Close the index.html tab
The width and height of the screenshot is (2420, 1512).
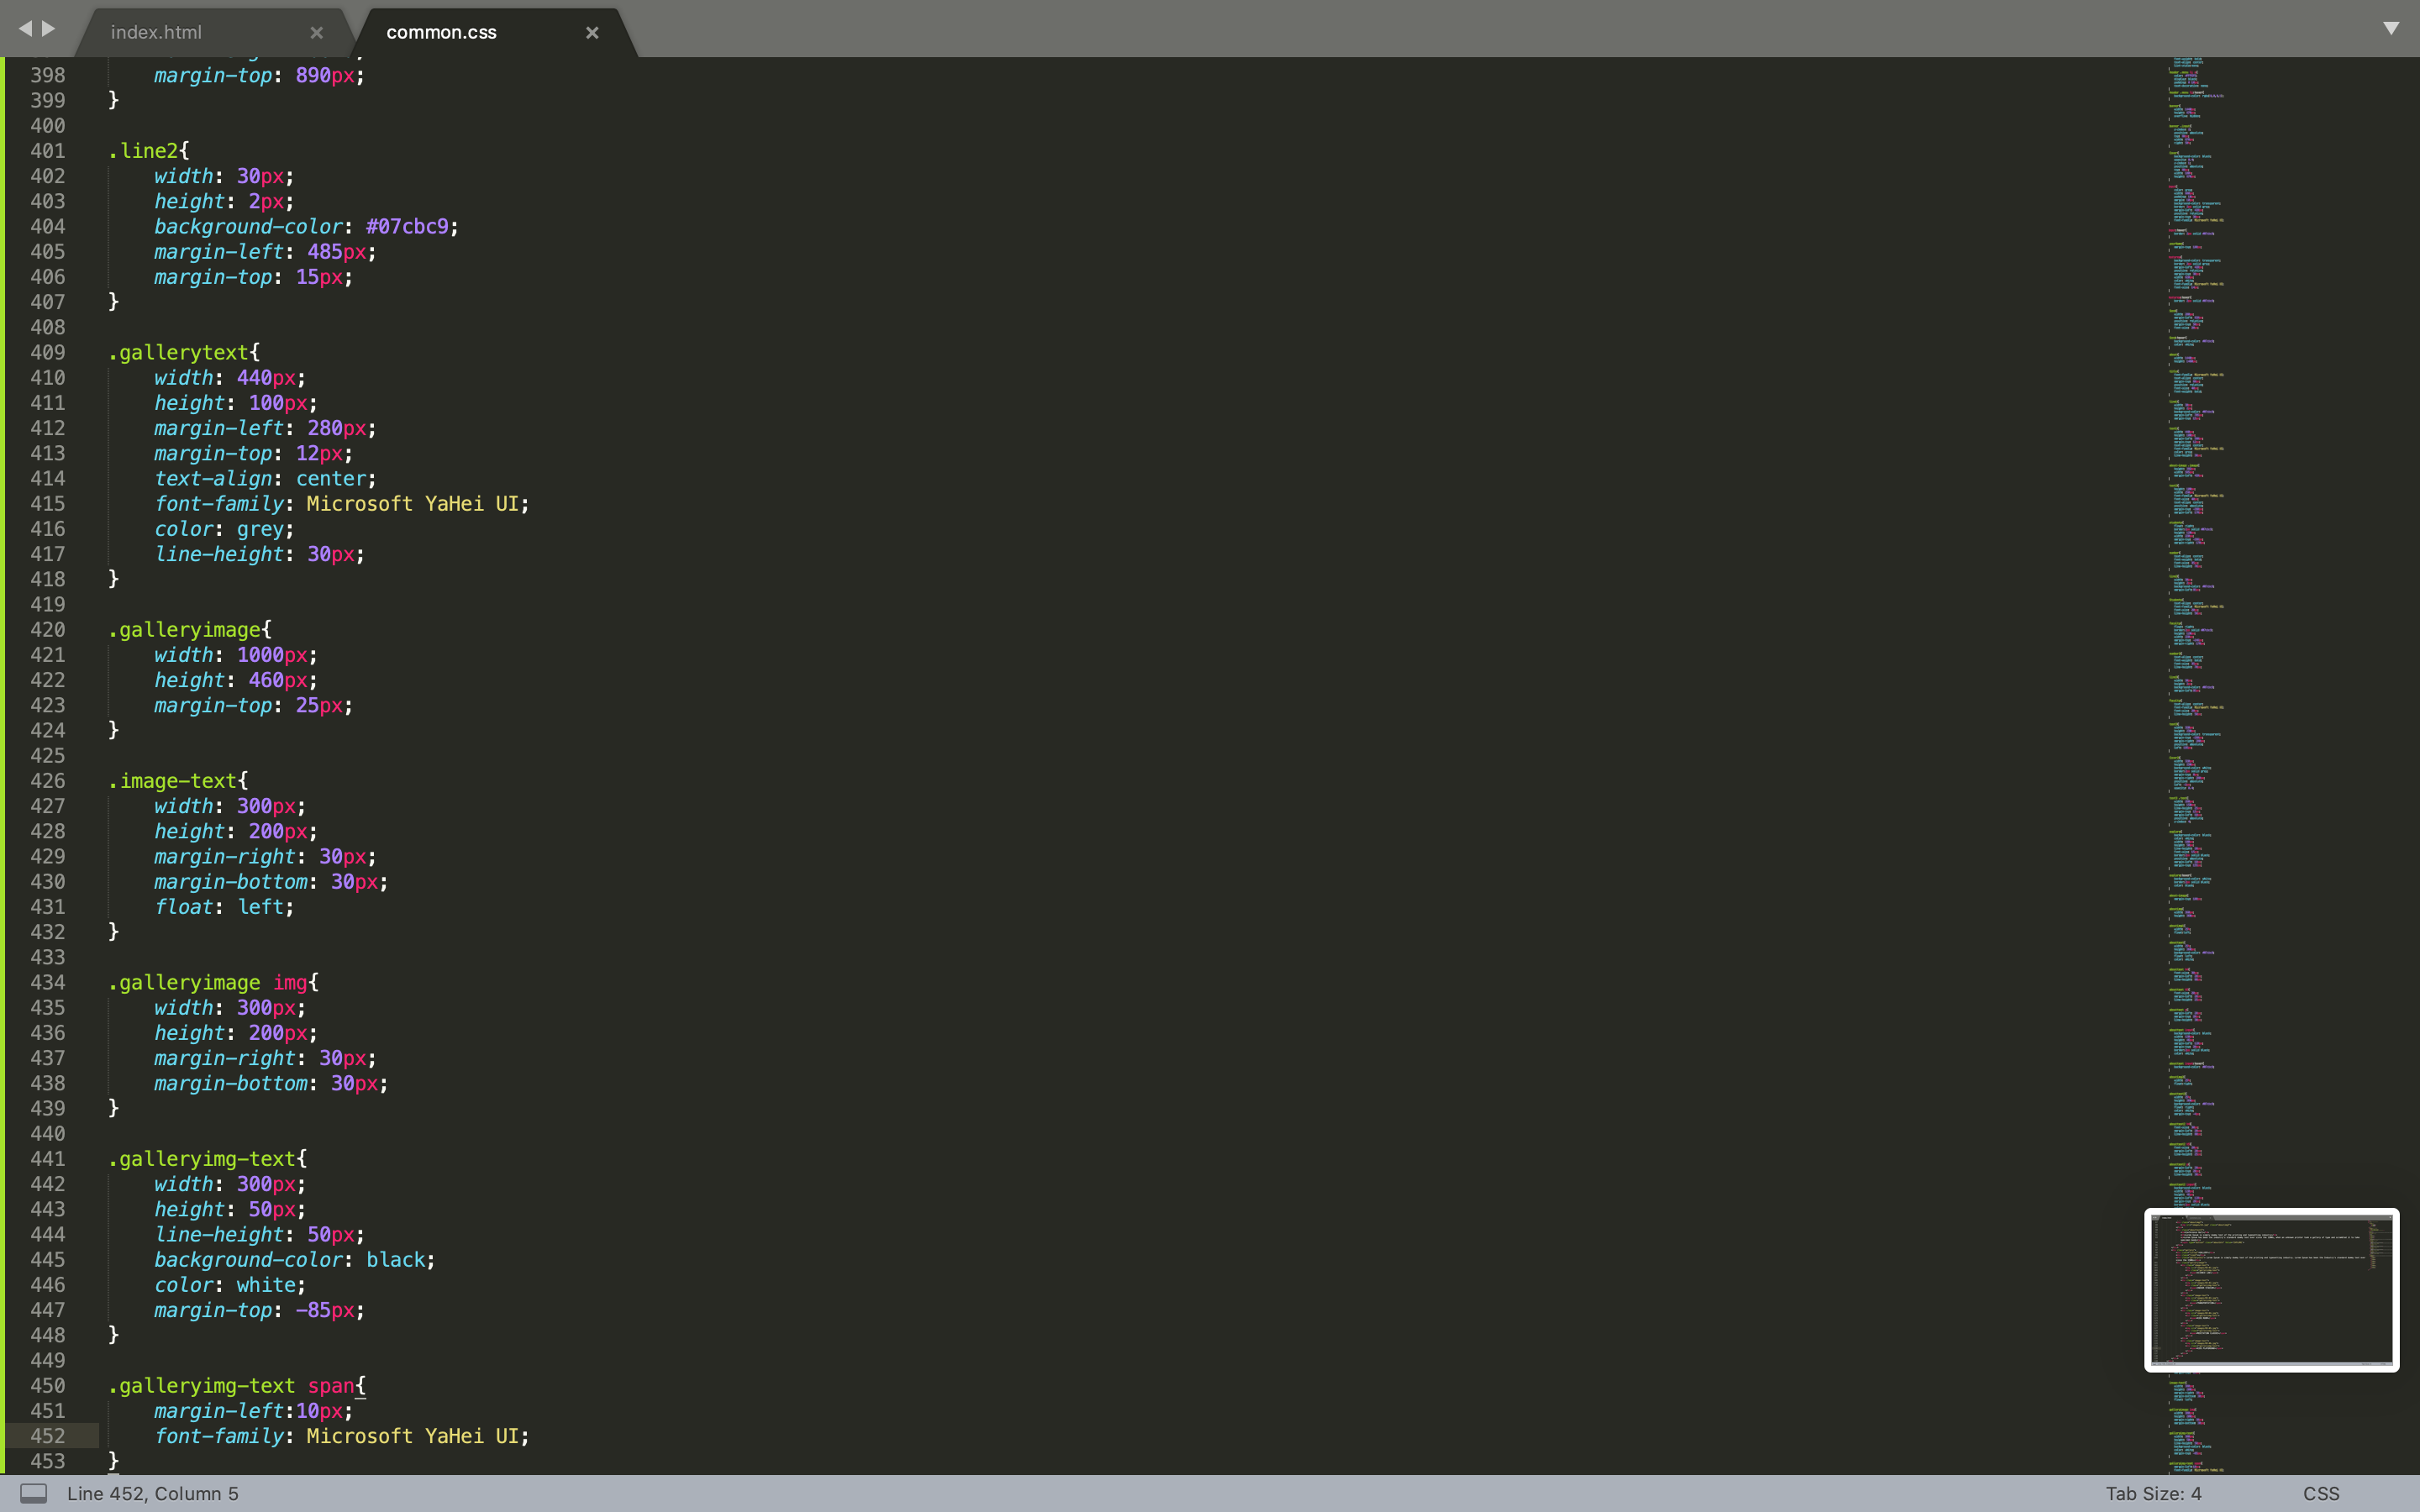click(316, 32)
